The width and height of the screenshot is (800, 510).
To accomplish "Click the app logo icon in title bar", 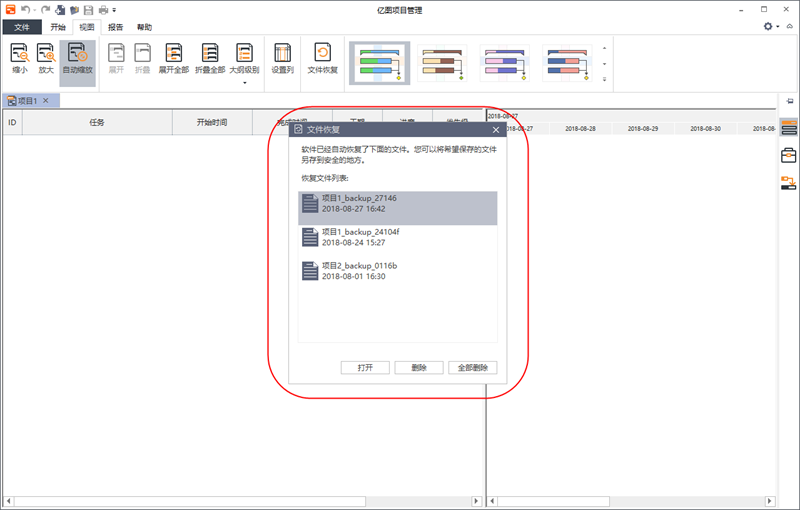I will pos(10,9).
